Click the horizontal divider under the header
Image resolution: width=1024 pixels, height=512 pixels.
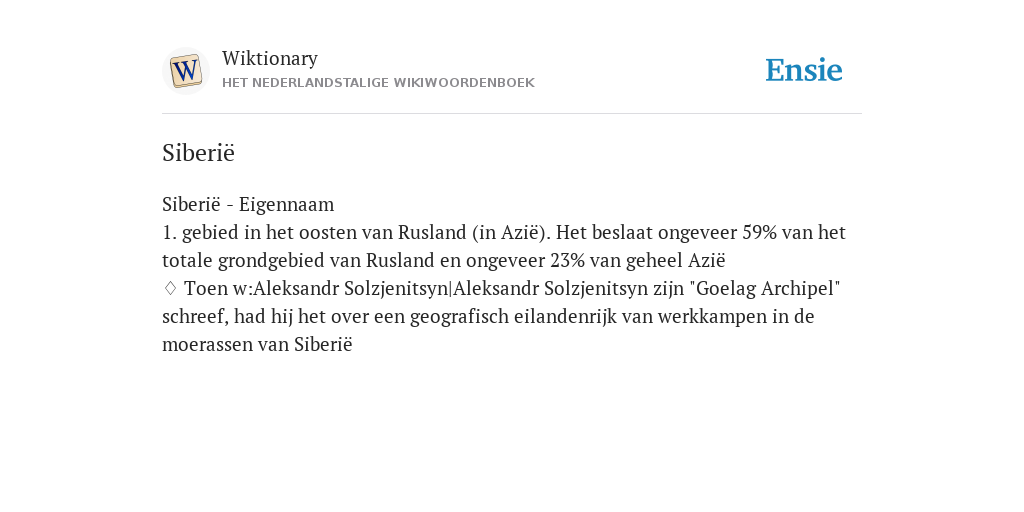point(512,114)
